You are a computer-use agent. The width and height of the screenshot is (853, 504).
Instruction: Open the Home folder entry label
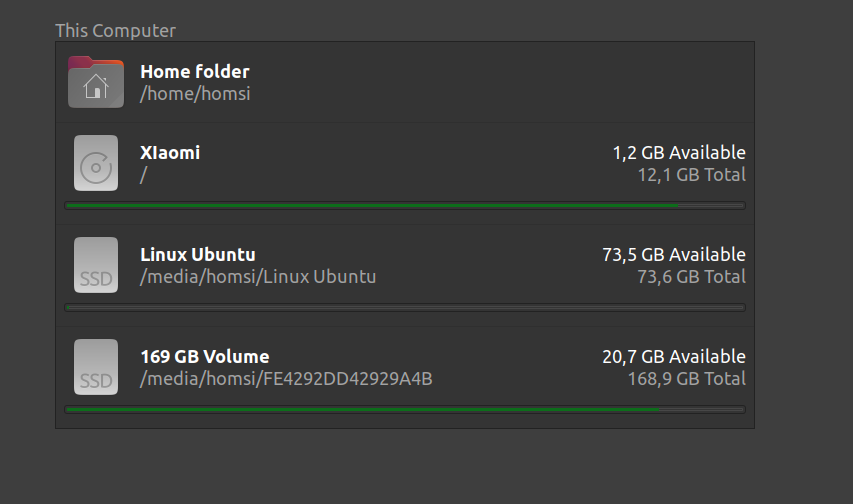click(195, 71)
